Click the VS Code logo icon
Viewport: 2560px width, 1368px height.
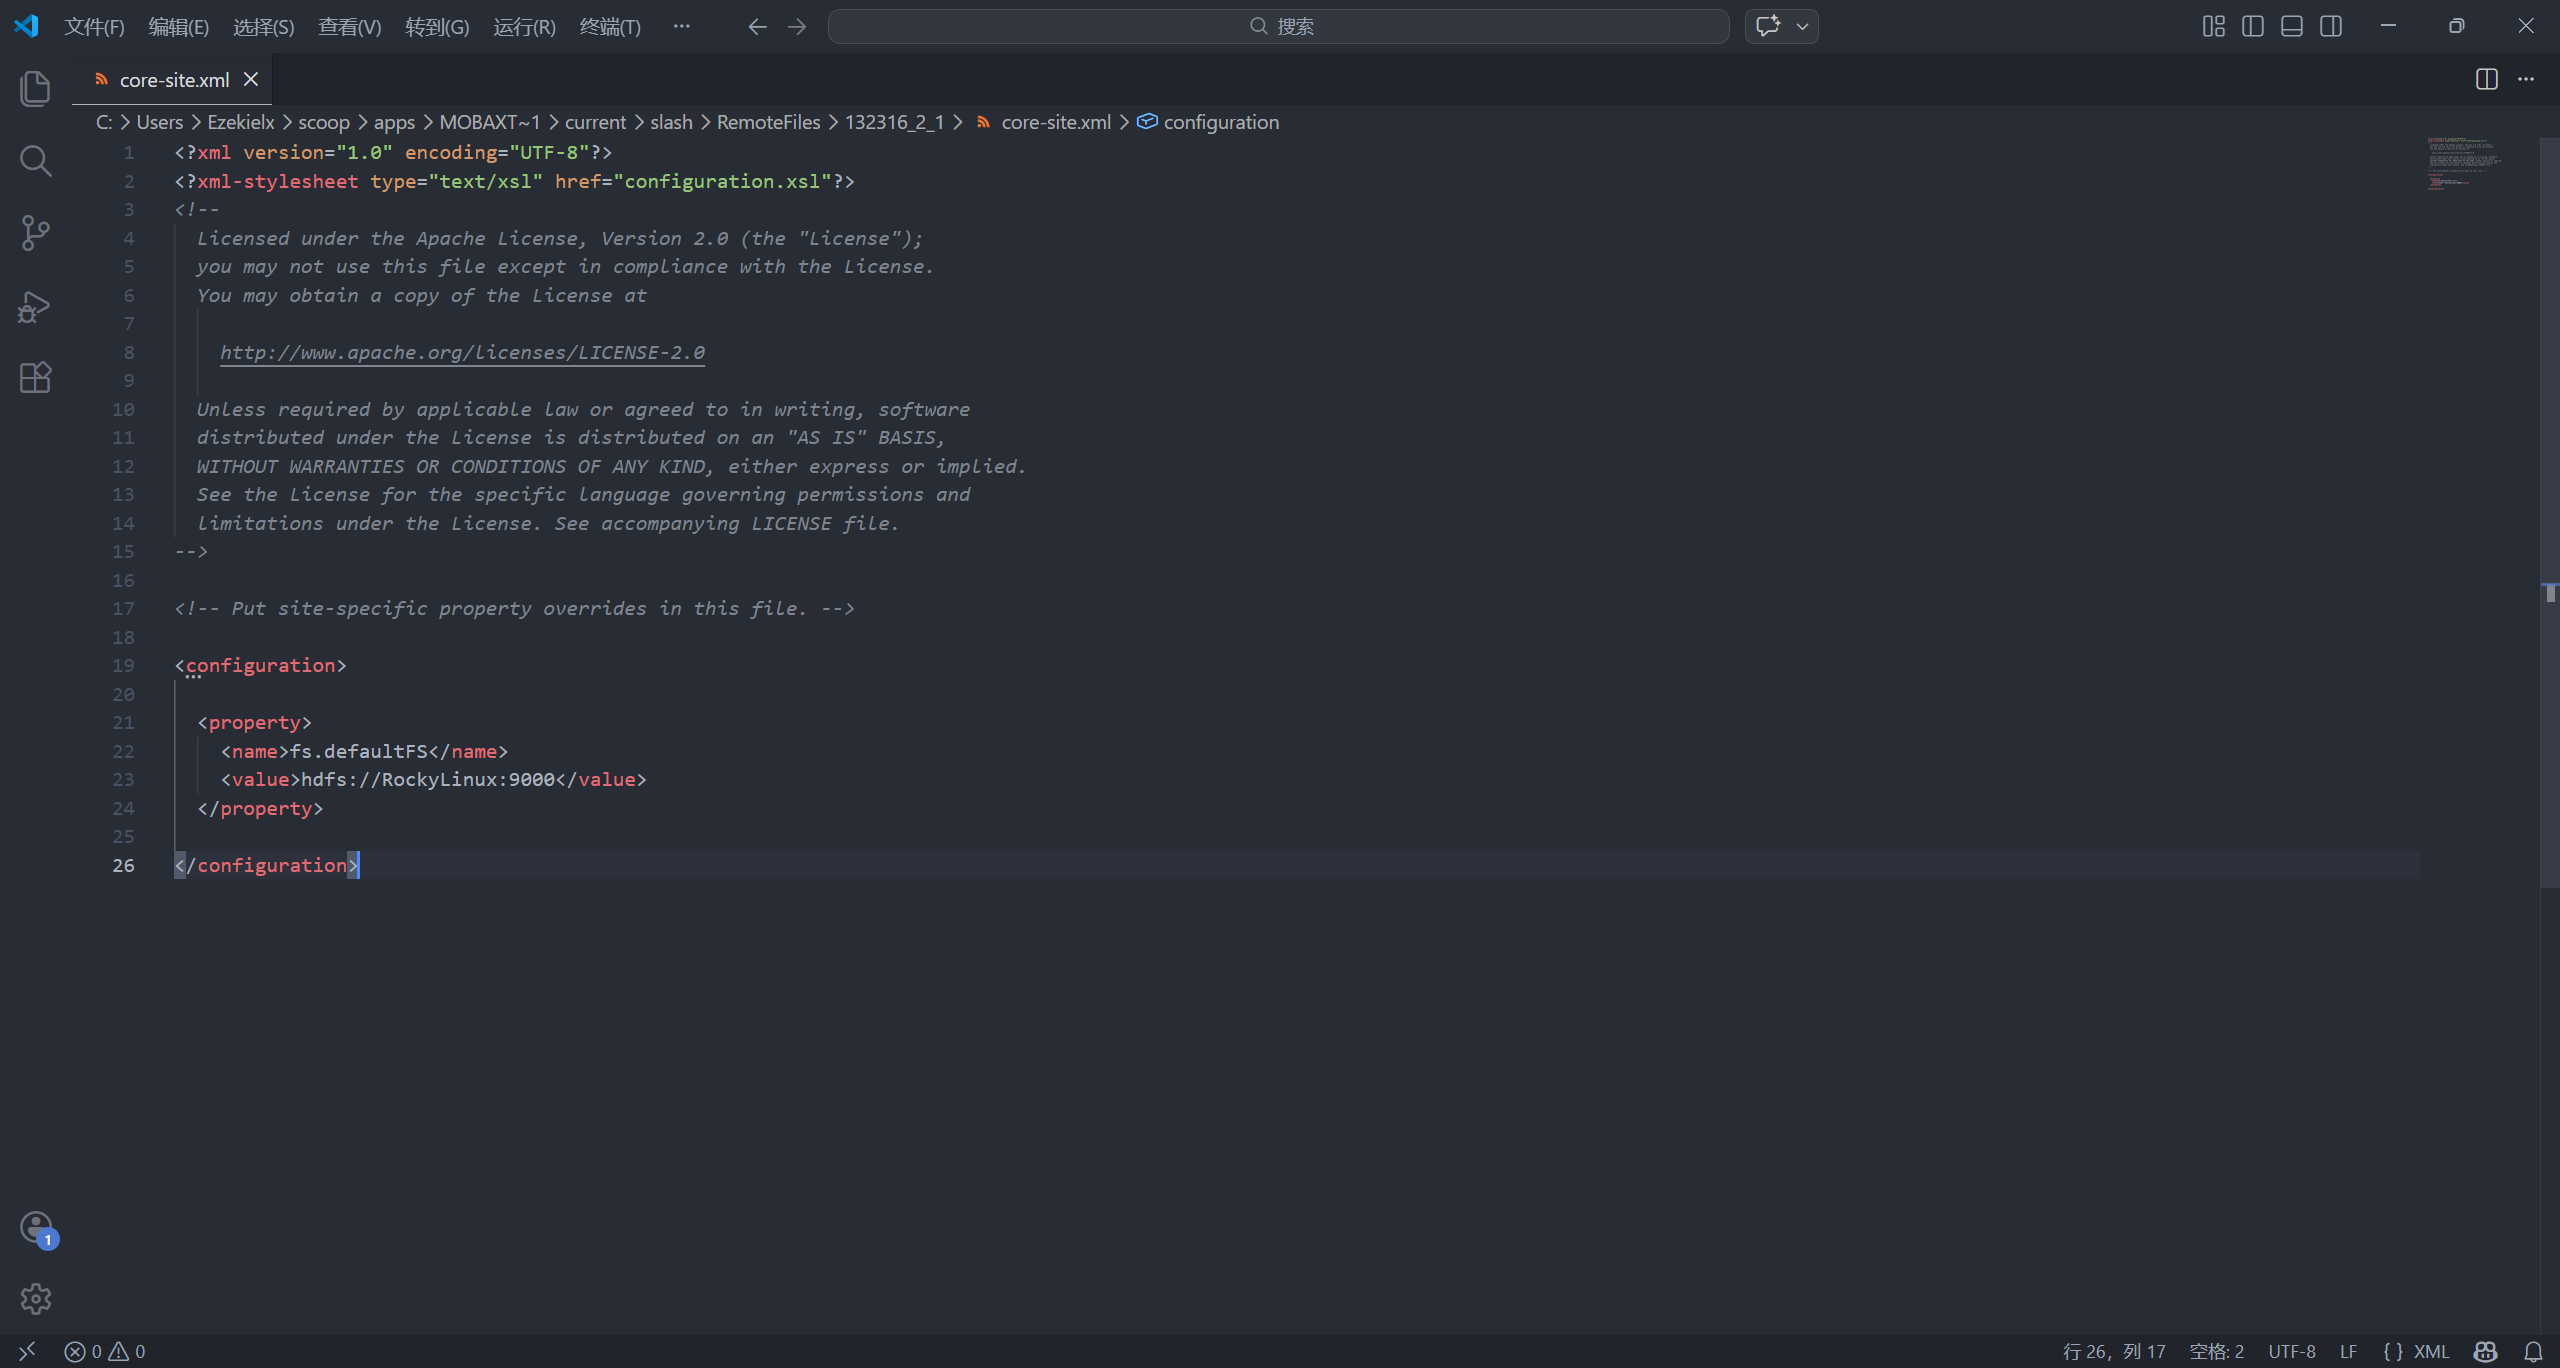(x=26, y=26)
